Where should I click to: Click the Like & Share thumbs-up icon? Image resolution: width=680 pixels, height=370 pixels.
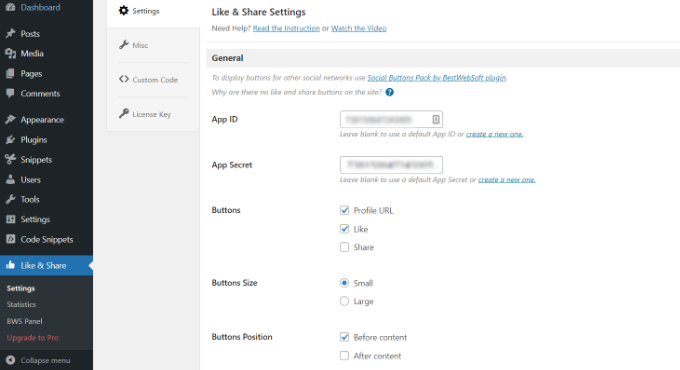10,265
